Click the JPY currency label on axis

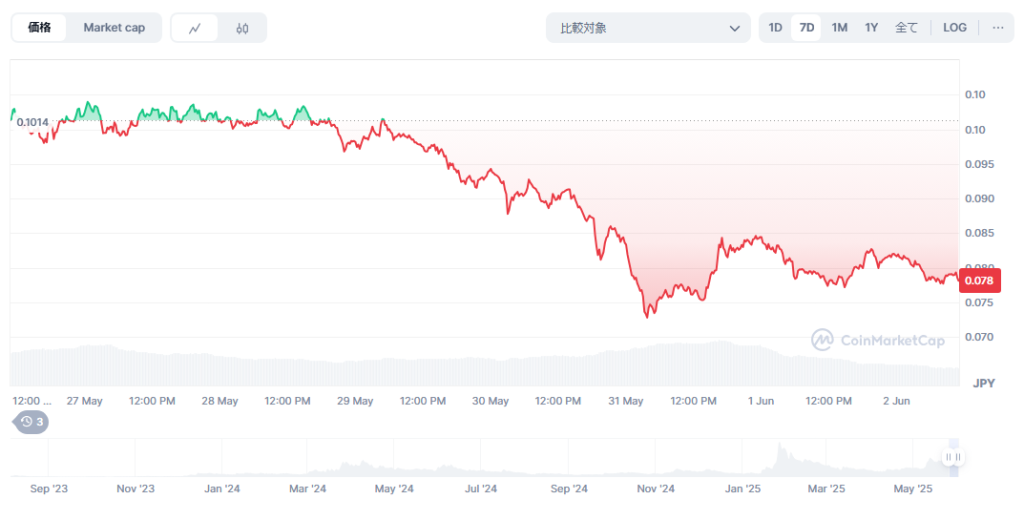coord(983,383)
